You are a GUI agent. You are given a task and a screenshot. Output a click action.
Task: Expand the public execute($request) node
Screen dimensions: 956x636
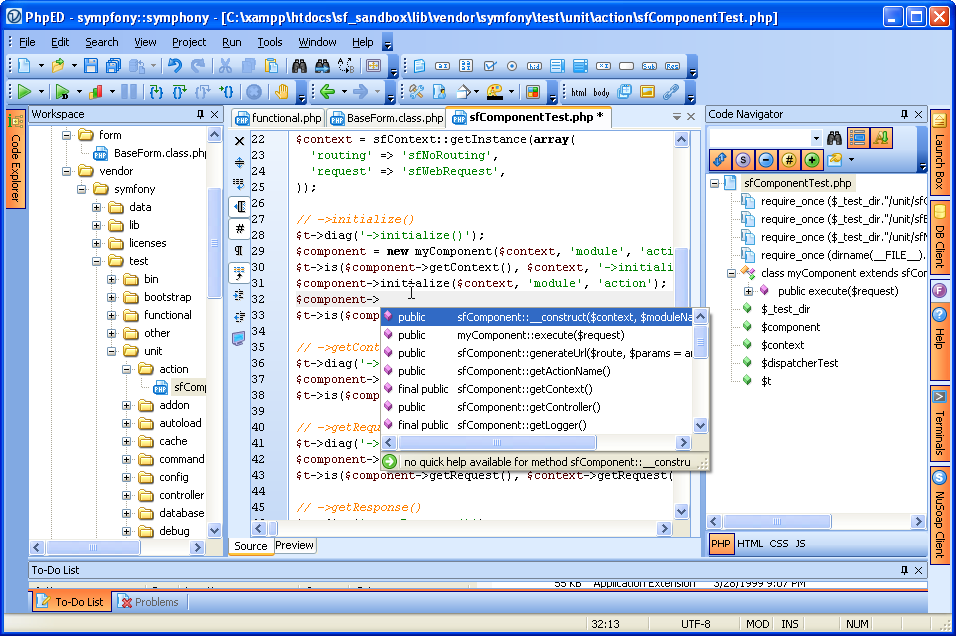click(x=748, y=291)
